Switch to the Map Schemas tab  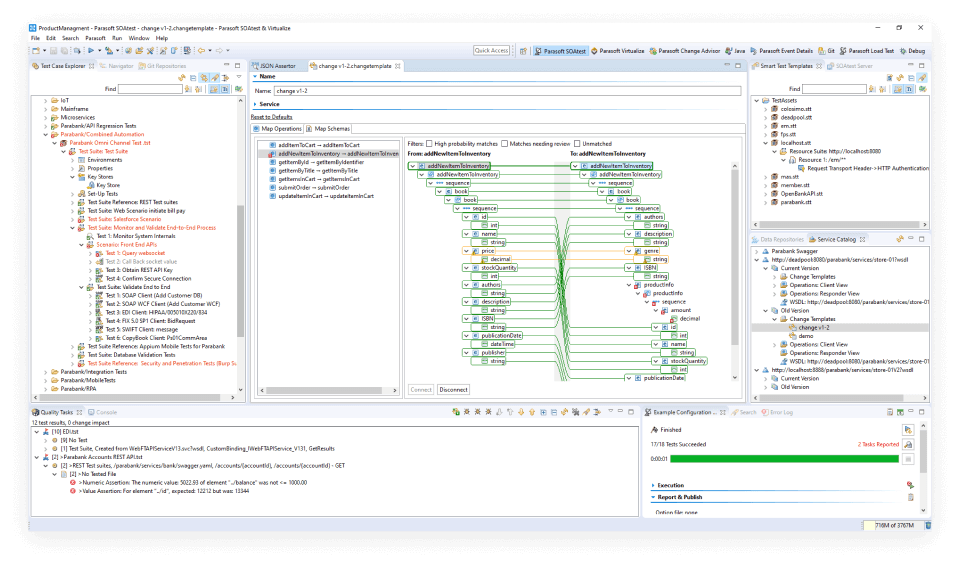pyautogui.click(x=328, y=129)
